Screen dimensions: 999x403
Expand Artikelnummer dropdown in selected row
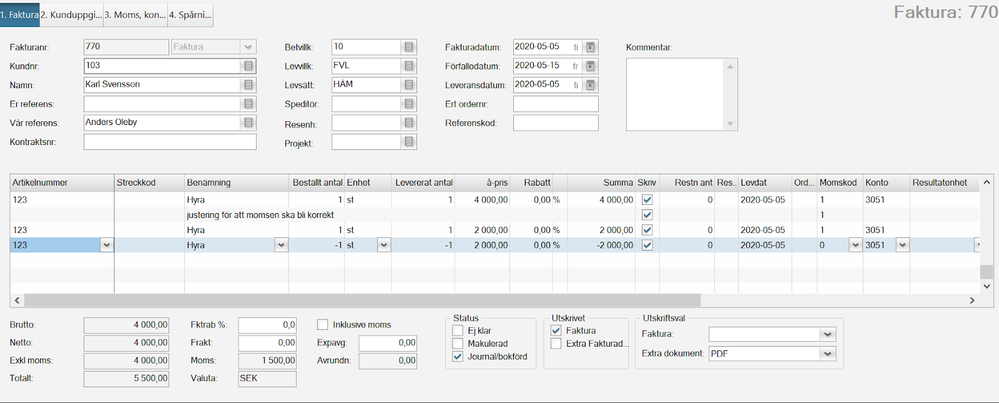tap(106, 245)
